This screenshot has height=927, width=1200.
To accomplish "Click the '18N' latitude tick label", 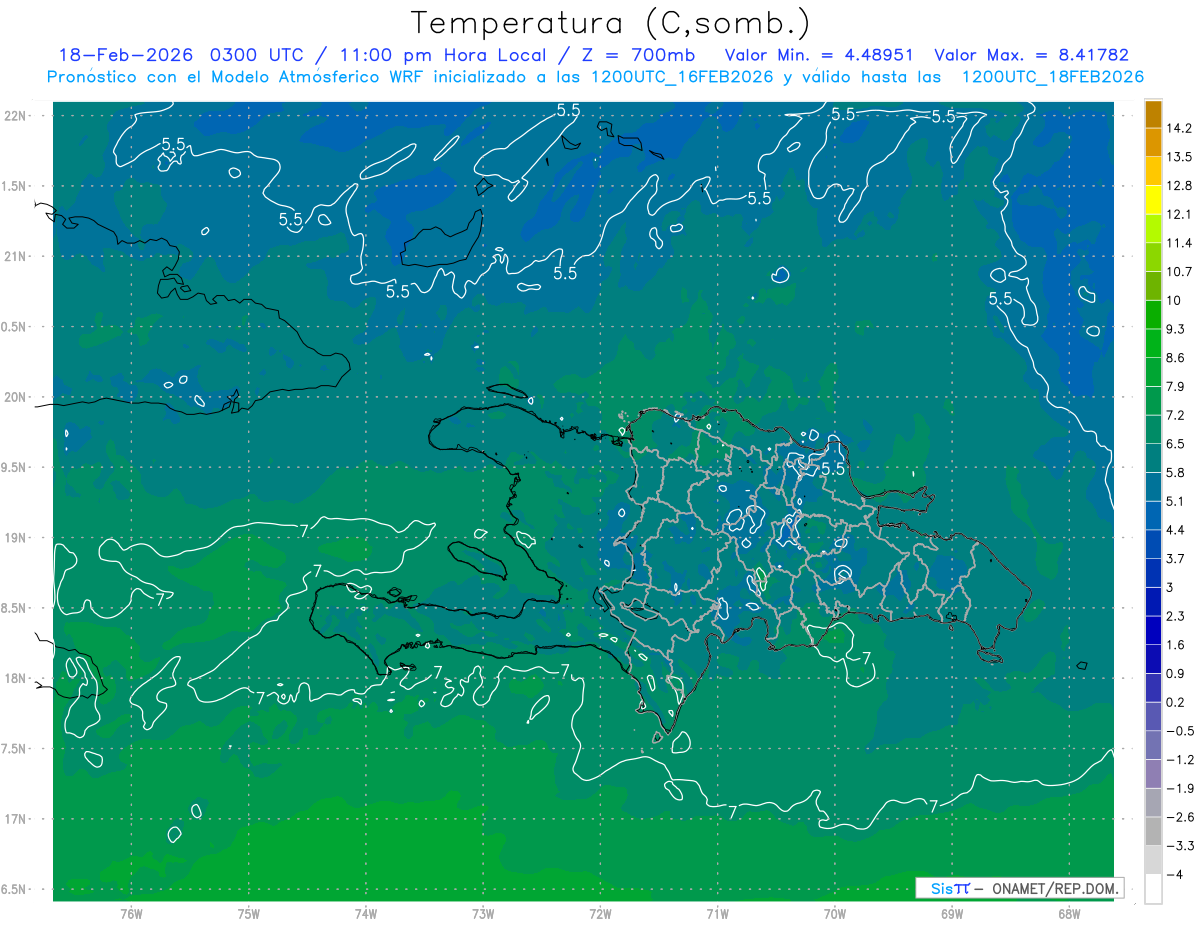I will [14, 679].
